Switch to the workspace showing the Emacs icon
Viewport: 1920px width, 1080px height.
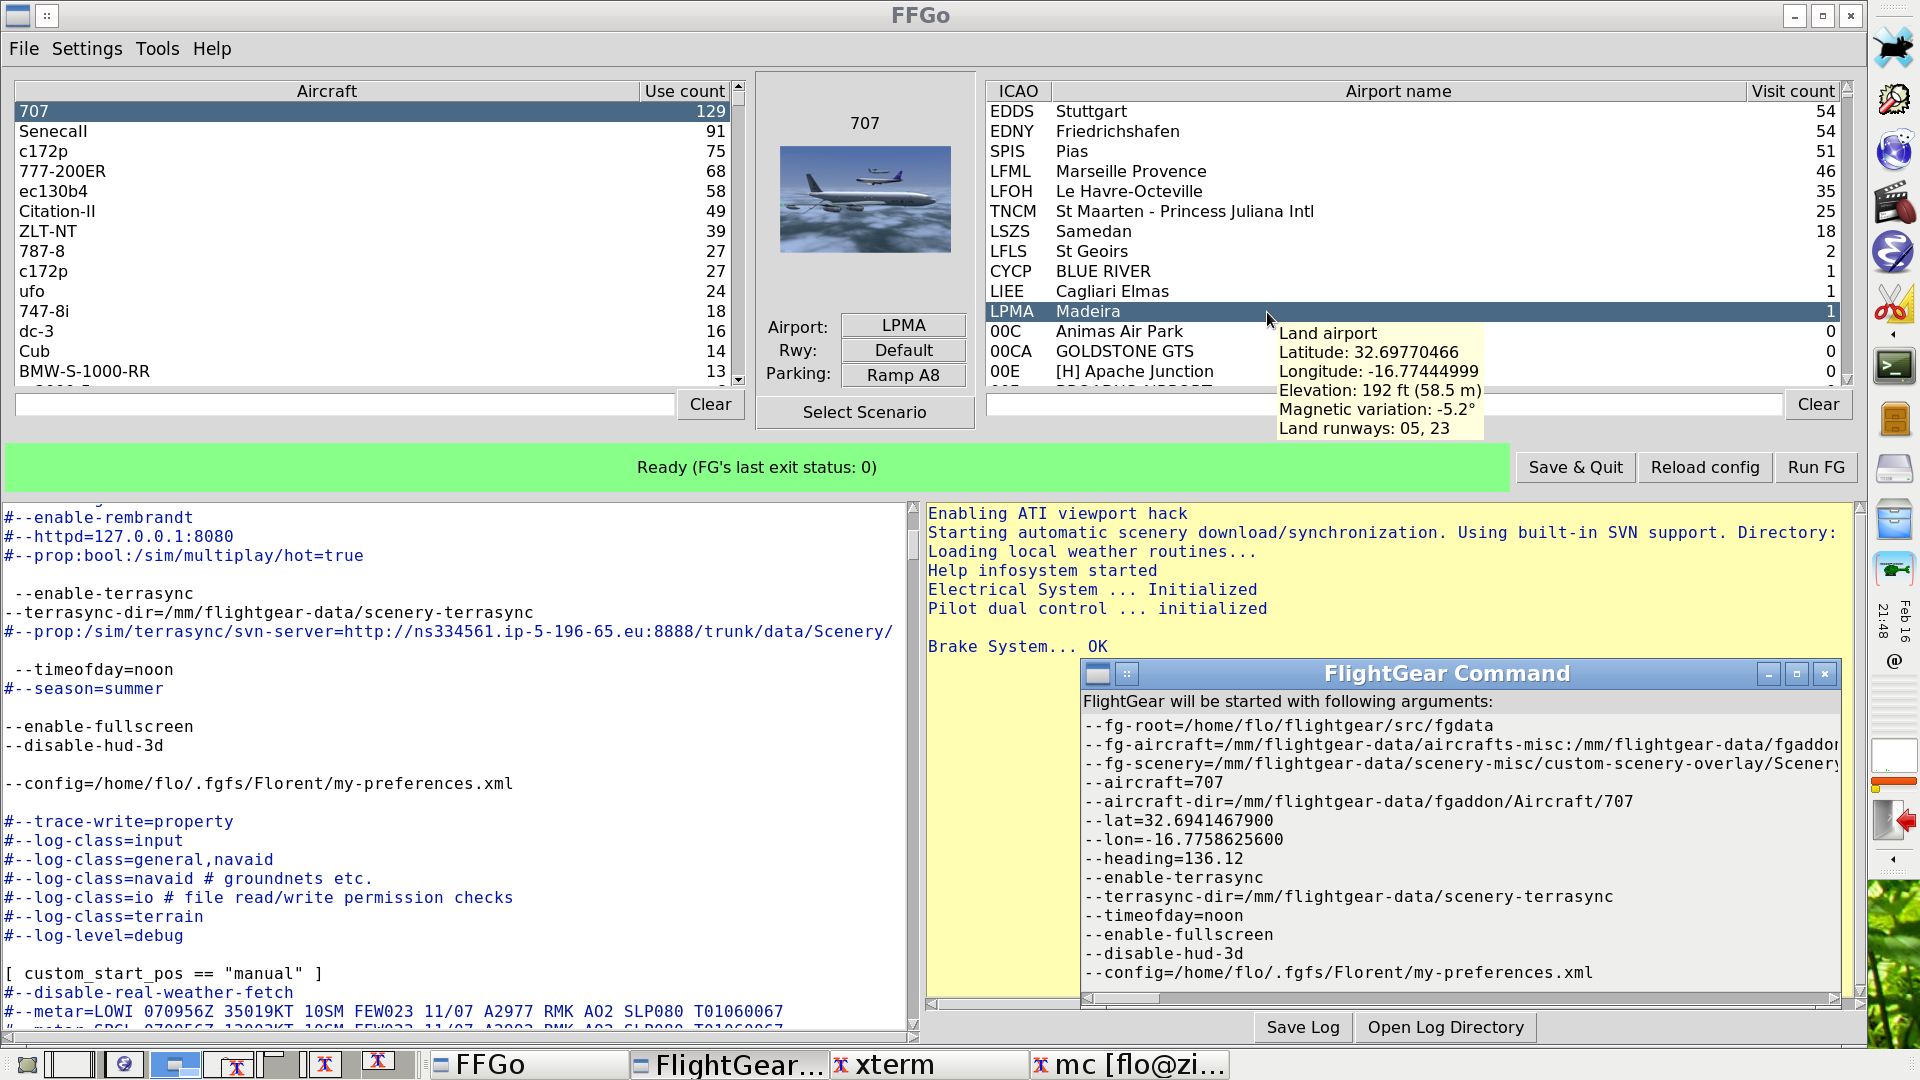tap(124, 1065)
